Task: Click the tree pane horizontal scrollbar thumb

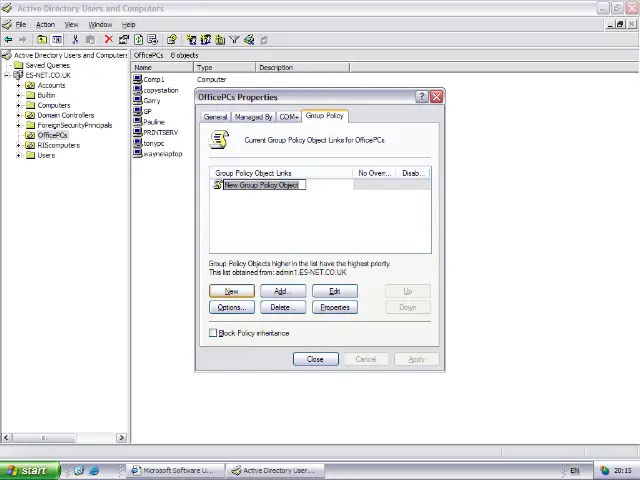Action: [x=44, y=438]
